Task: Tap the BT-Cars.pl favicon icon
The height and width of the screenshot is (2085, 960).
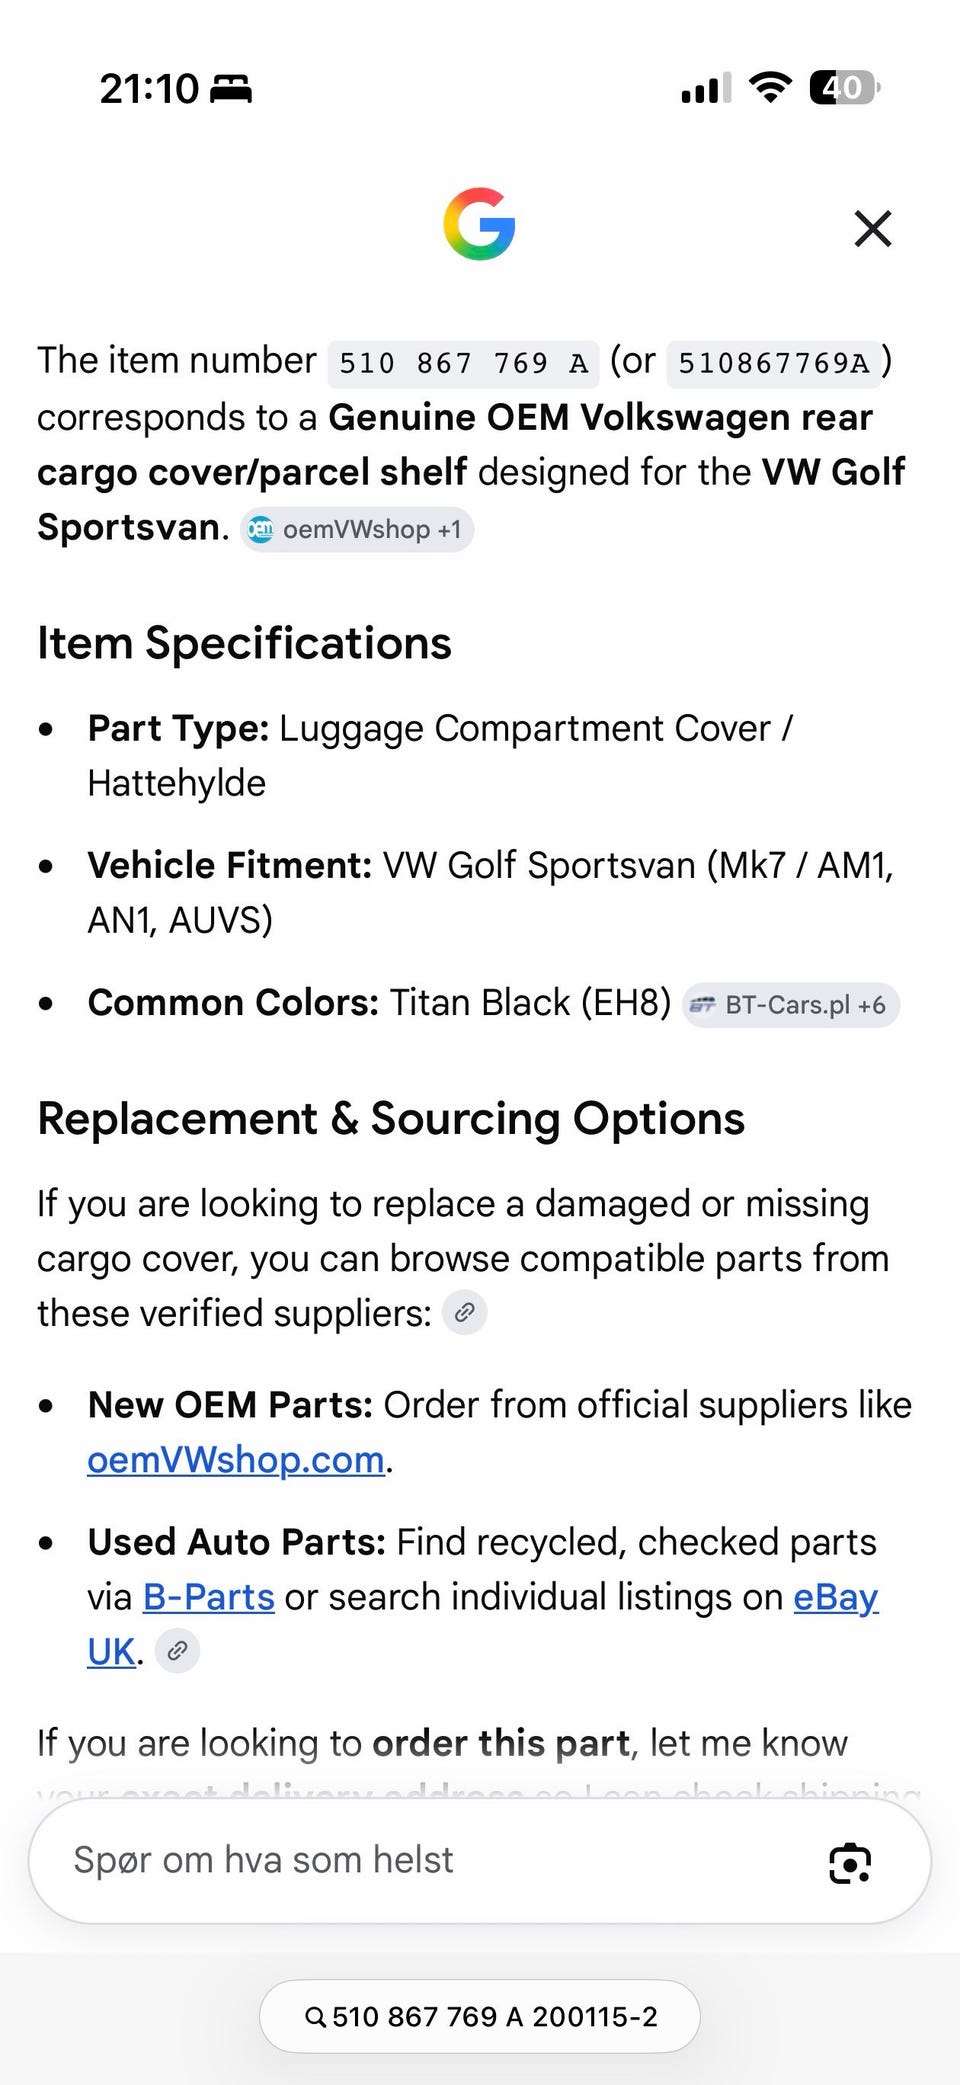Action: [703, 1005]
